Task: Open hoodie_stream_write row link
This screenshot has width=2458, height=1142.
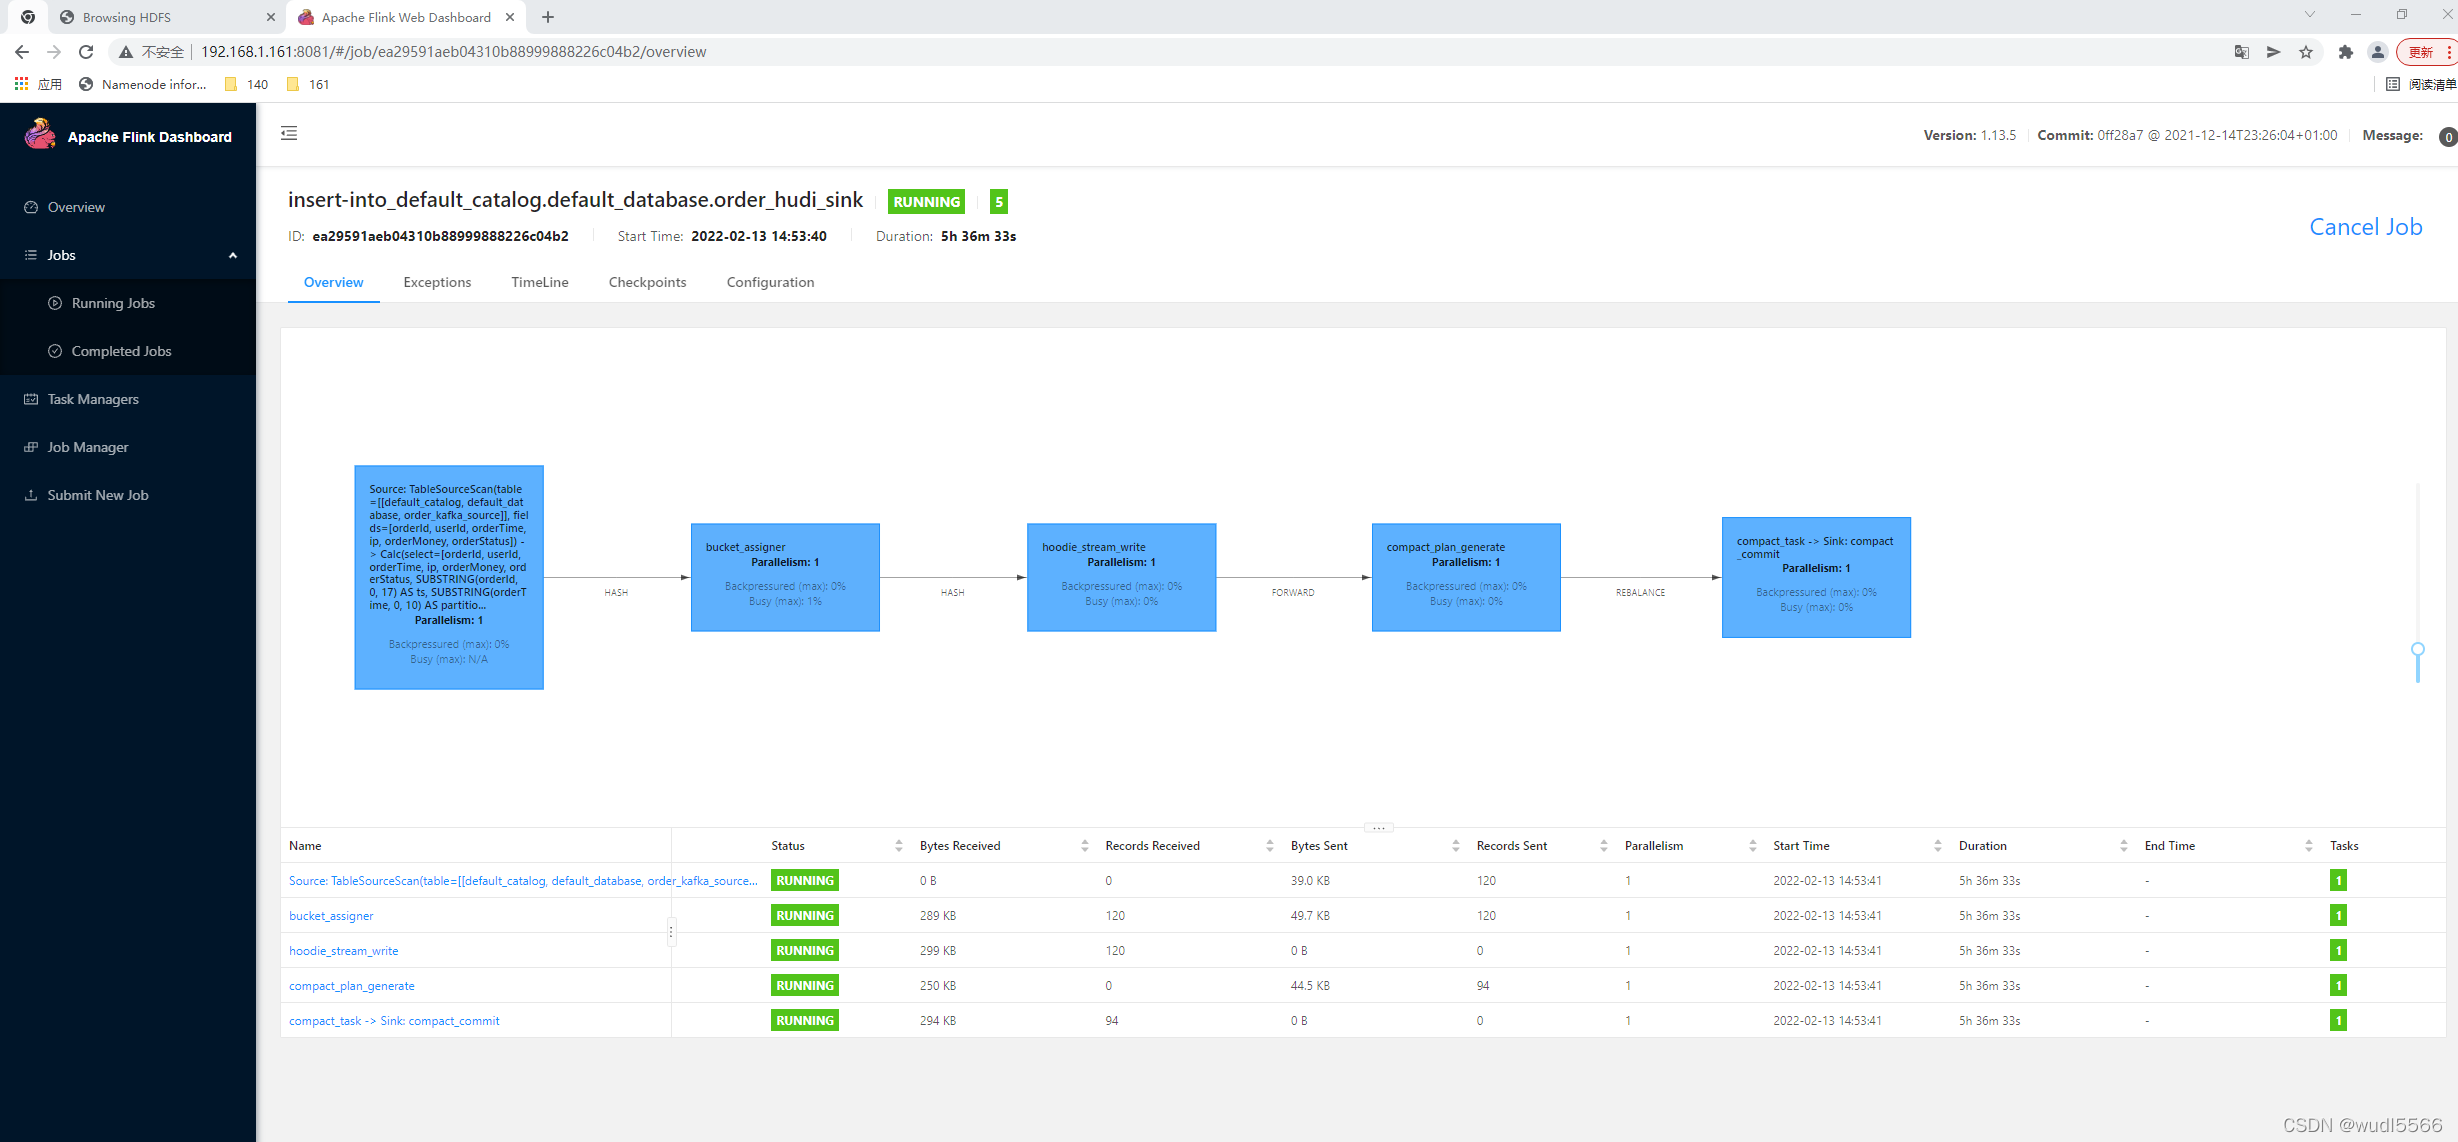Action: pos(343,951)
